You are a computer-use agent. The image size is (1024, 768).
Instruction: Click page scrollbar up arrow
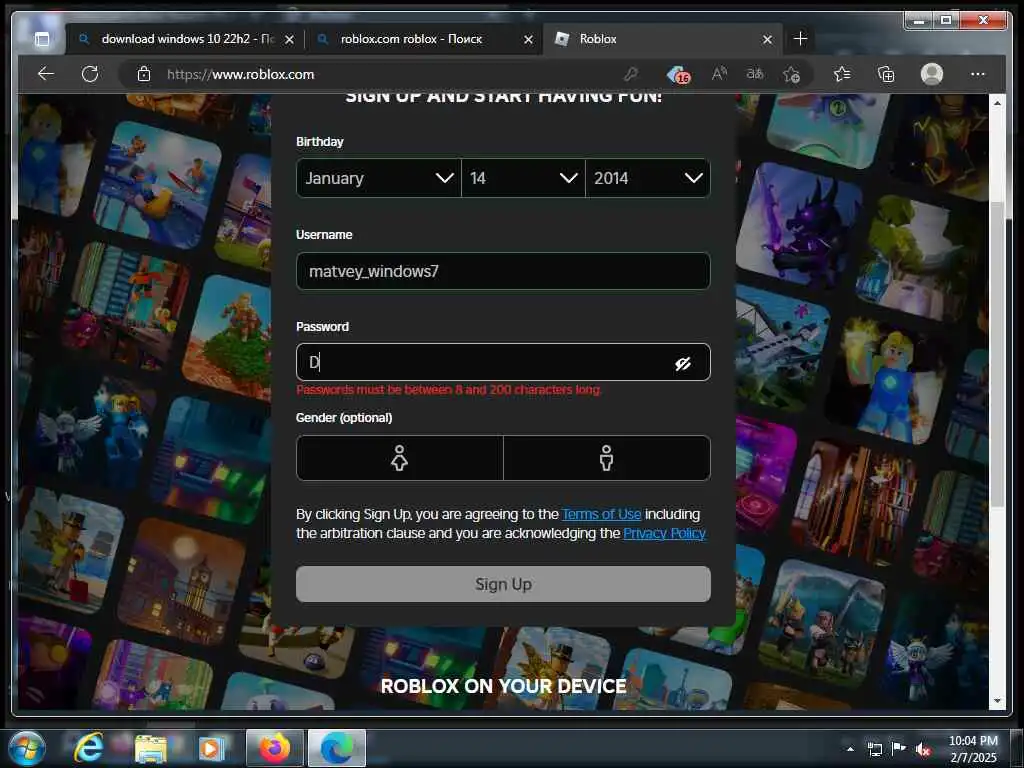(x=997, y=103)
